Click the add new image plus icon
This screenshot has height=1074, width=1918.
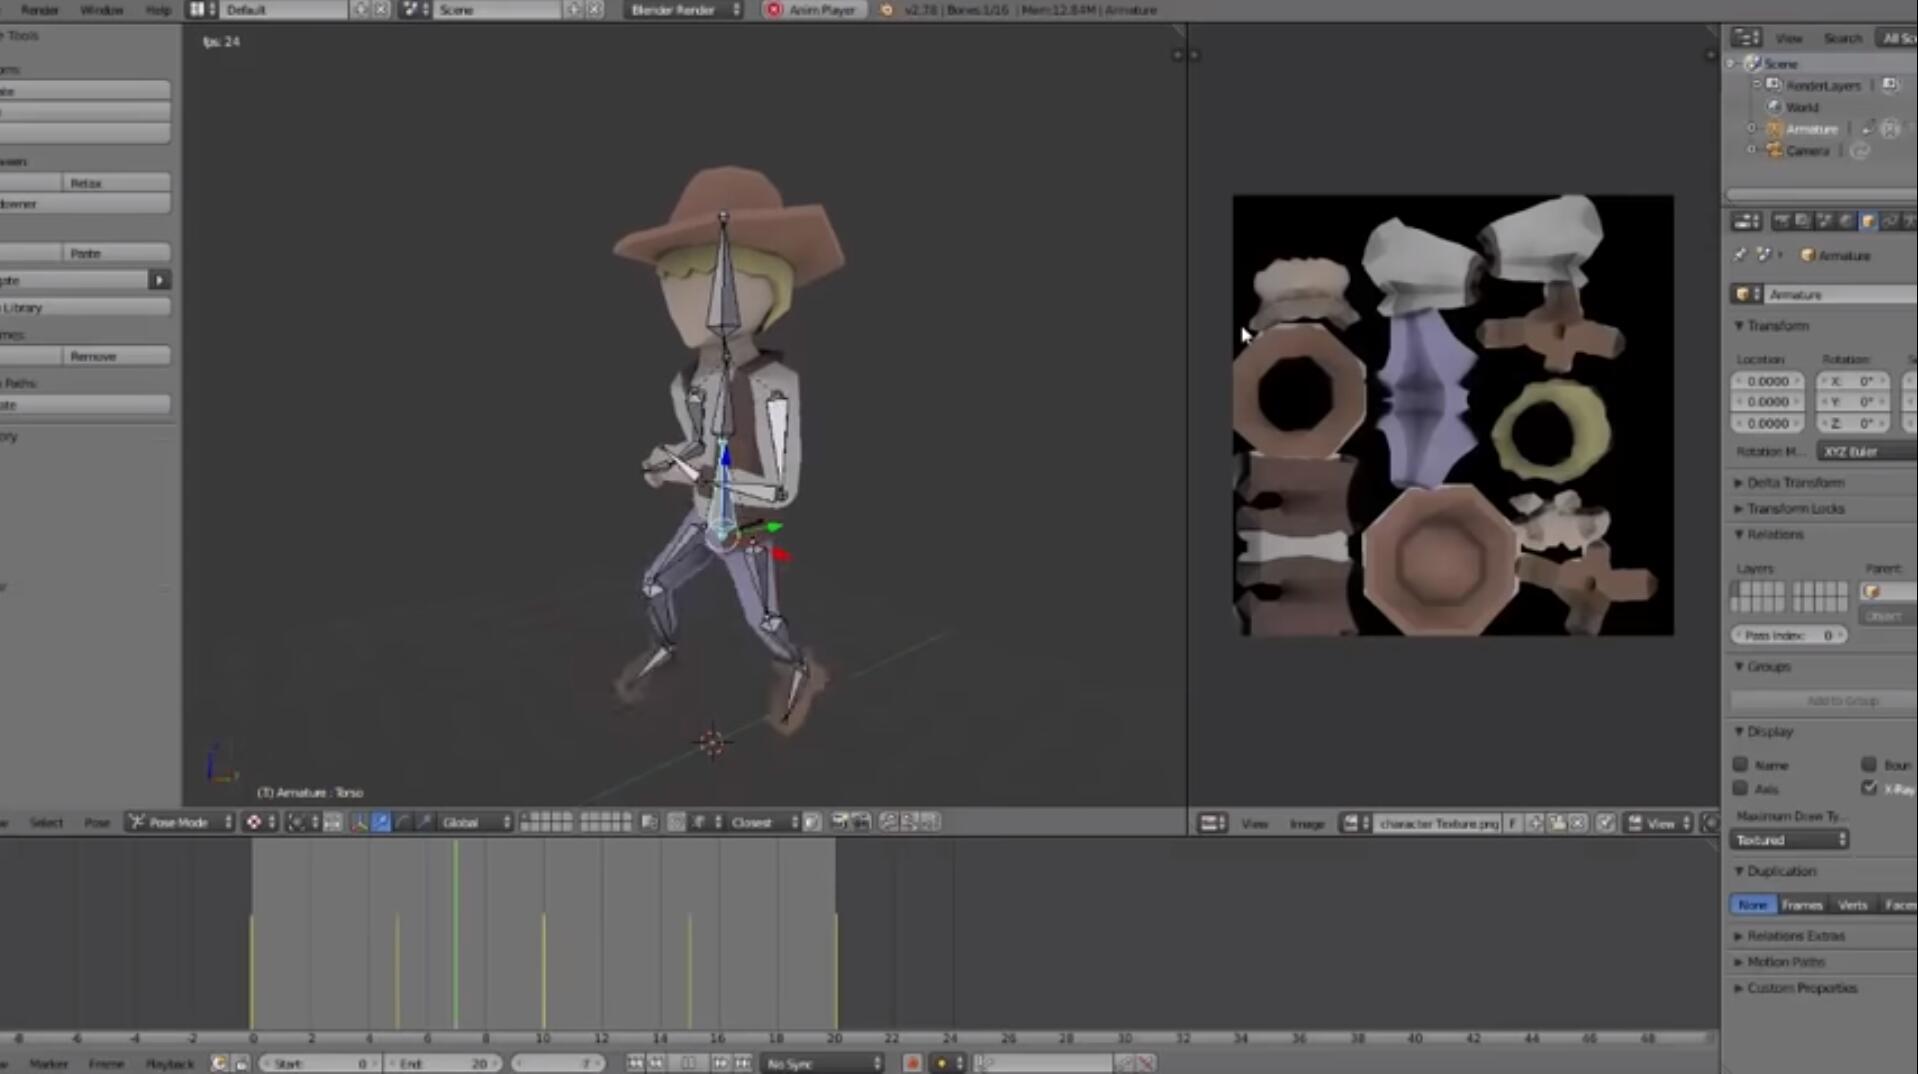click(x=1535, y=823)
